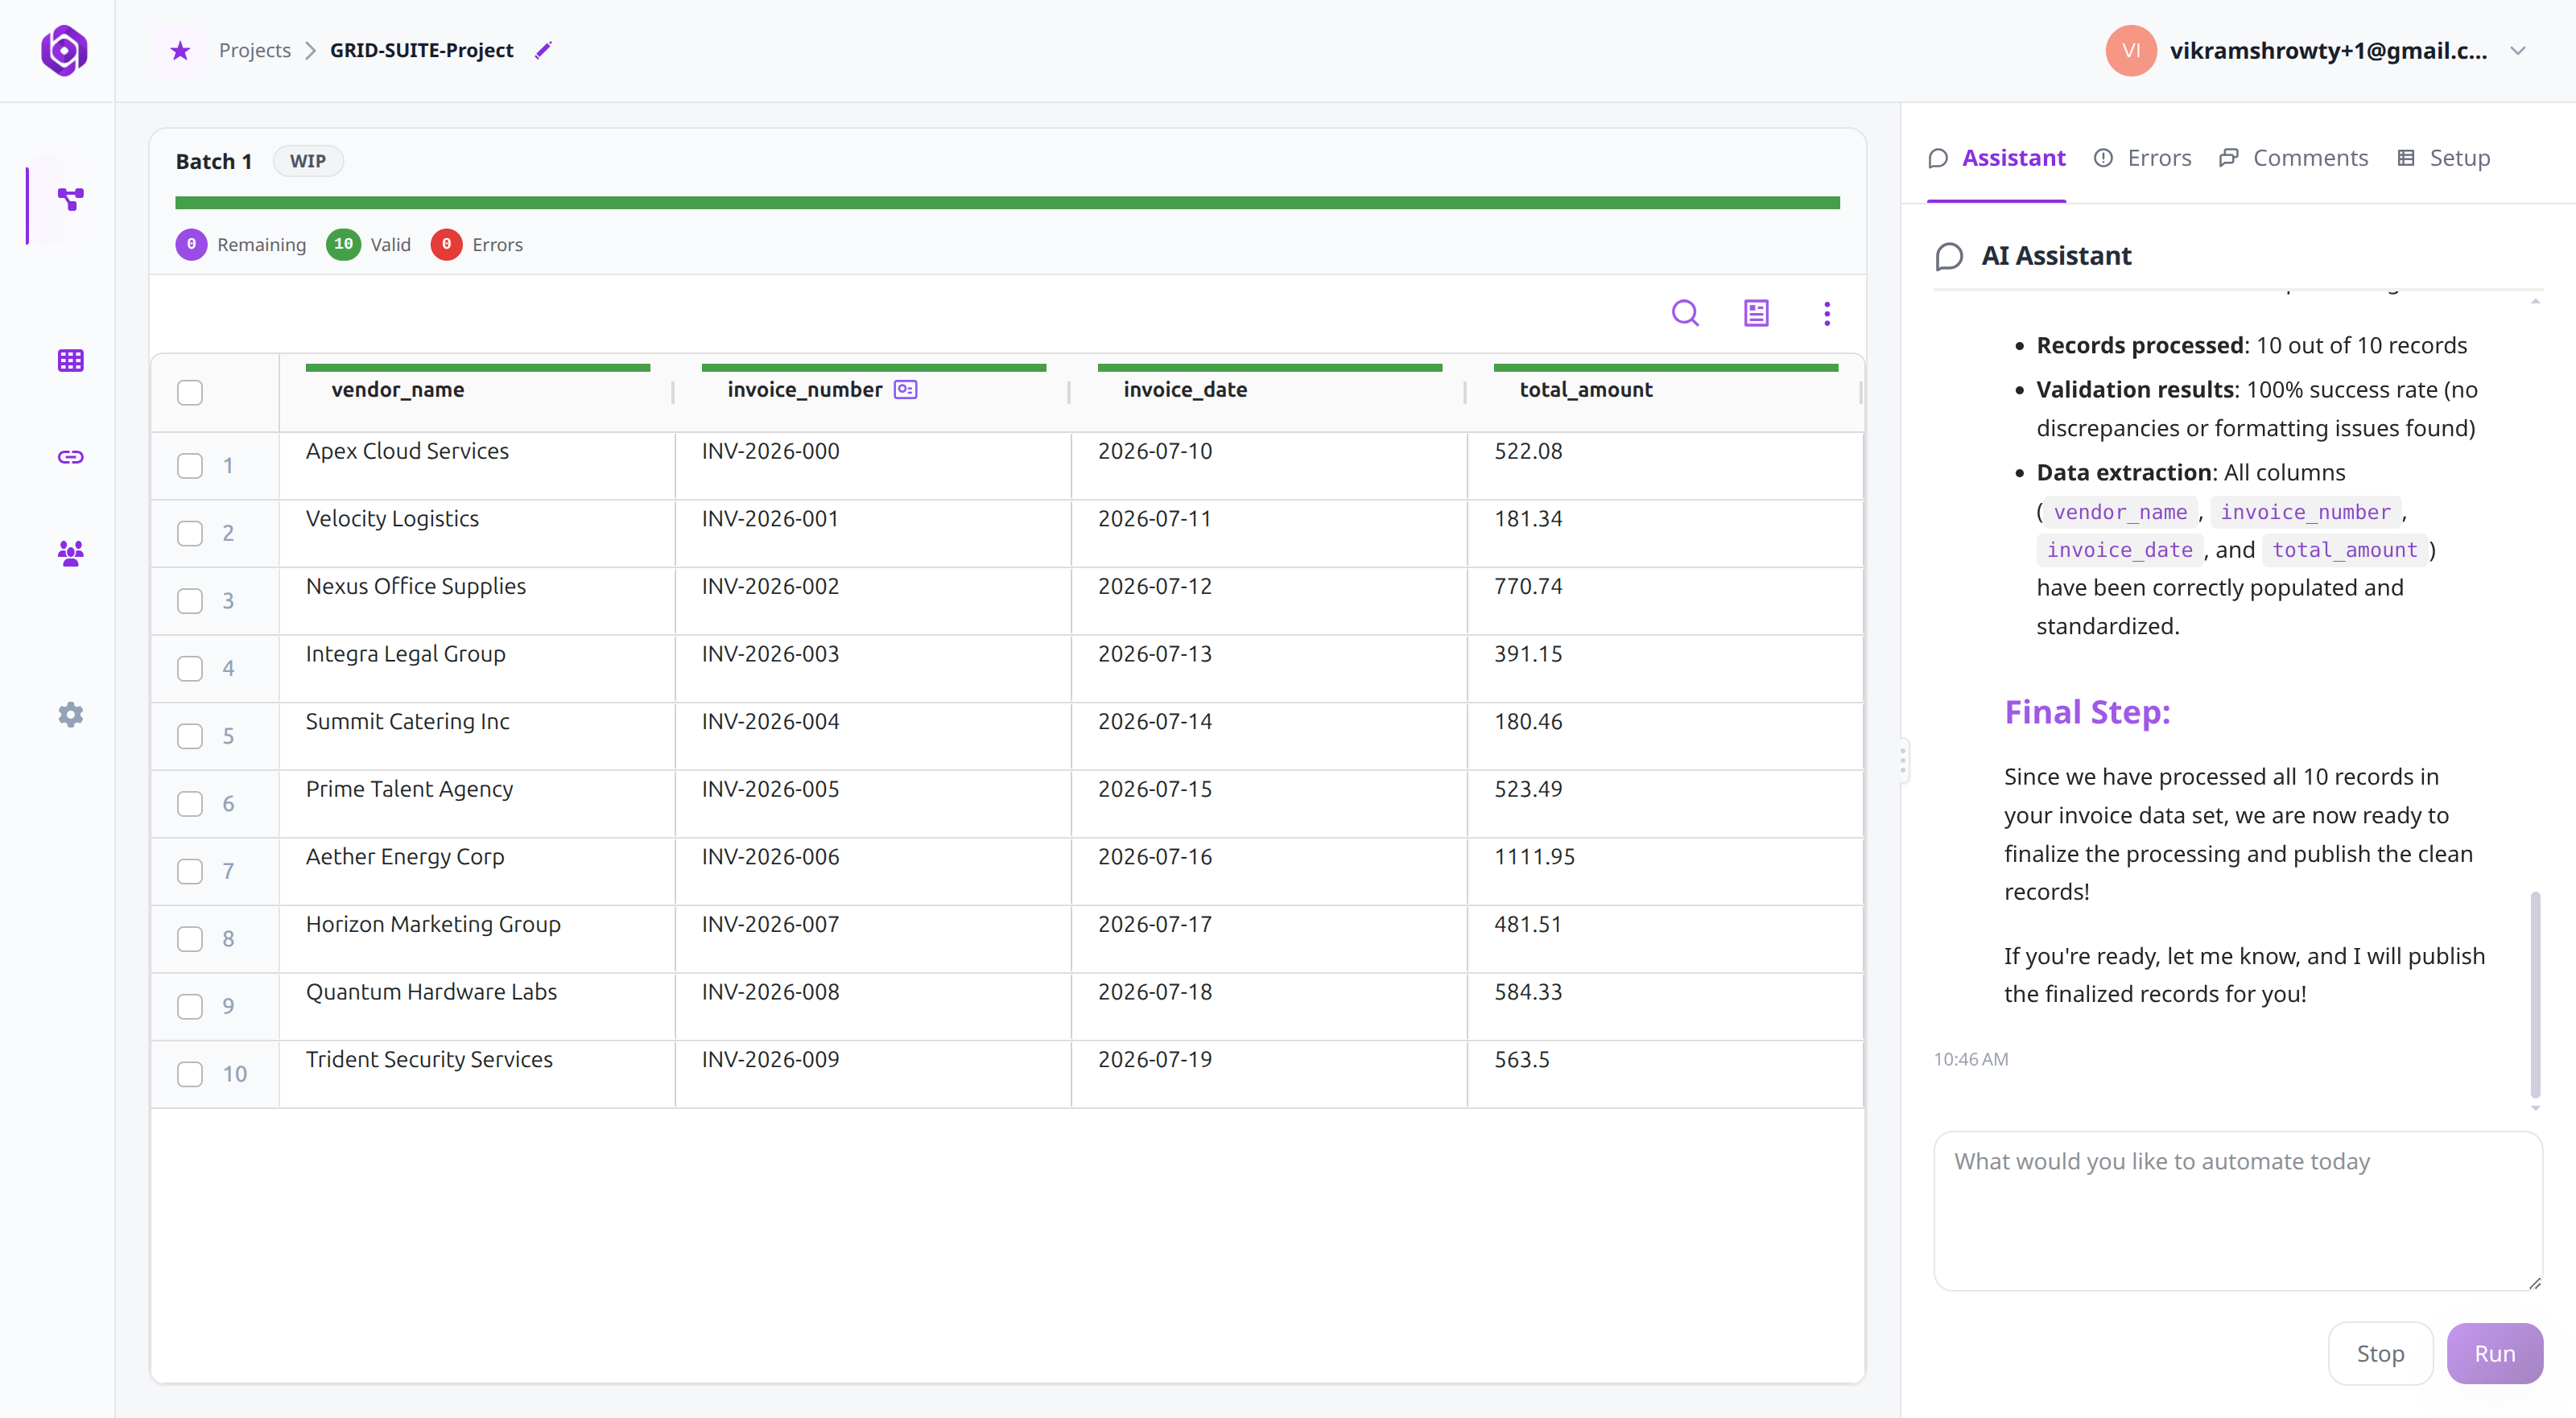2576x1418 pixels.
Task: Click the key icon beside invoice_number
Action: pos(905,389)
